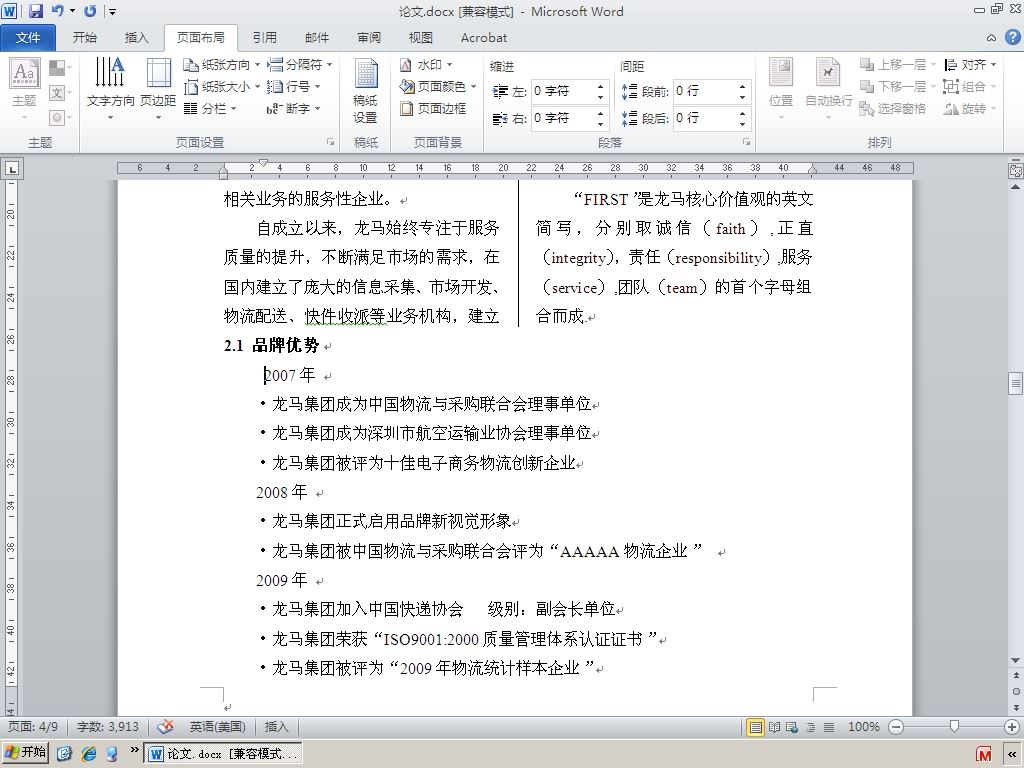
Task: Click the Redo icon in title bar
Action: 90,11
